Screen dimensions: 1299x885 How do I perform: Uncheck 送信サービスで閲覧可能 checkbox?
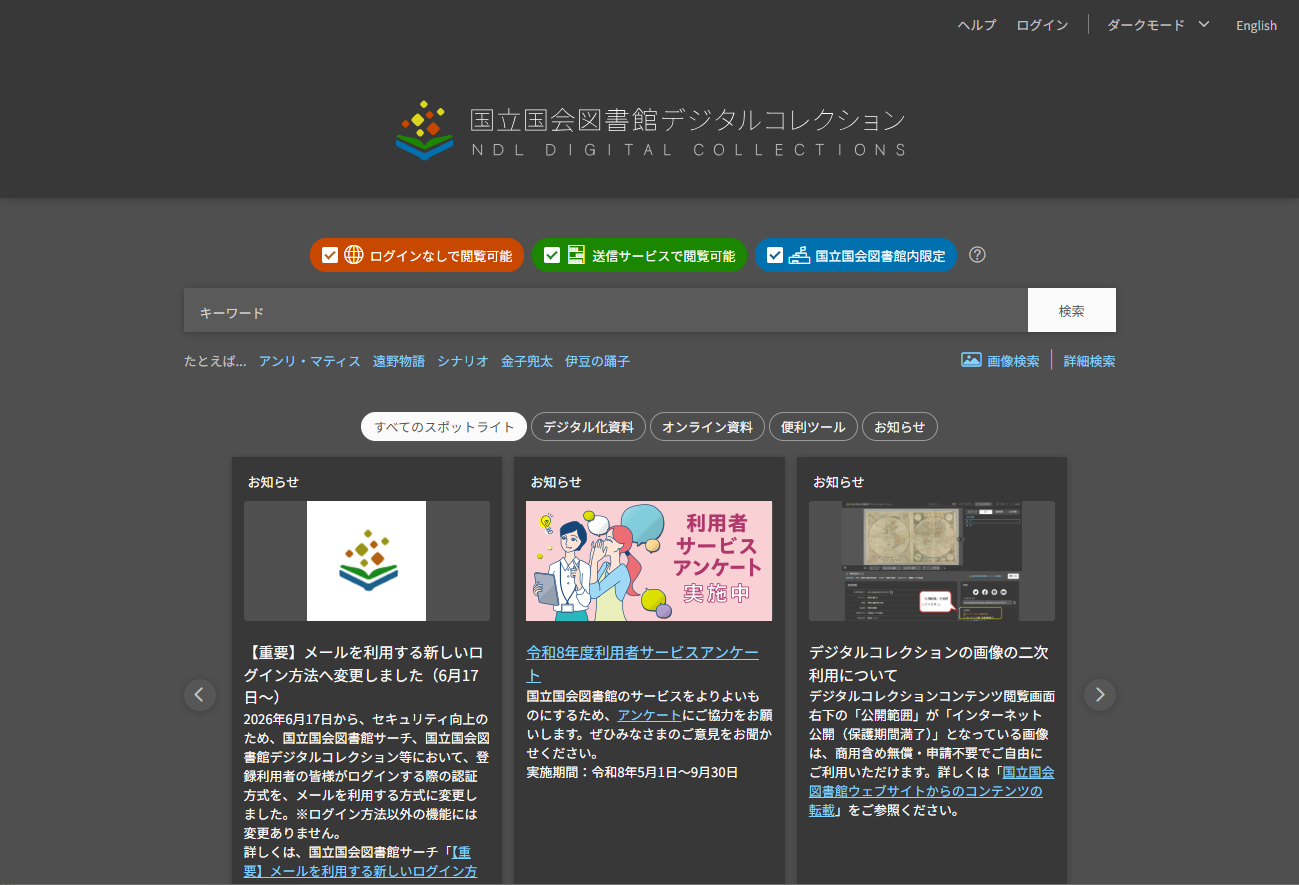(x=552, y=255)
